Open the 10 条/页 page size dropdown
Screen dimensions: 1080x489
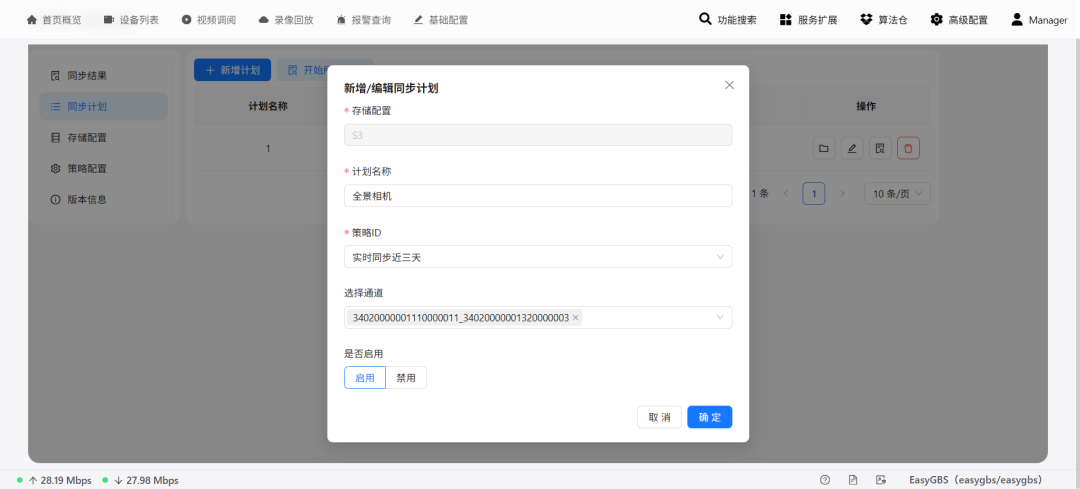click(897, 194)
